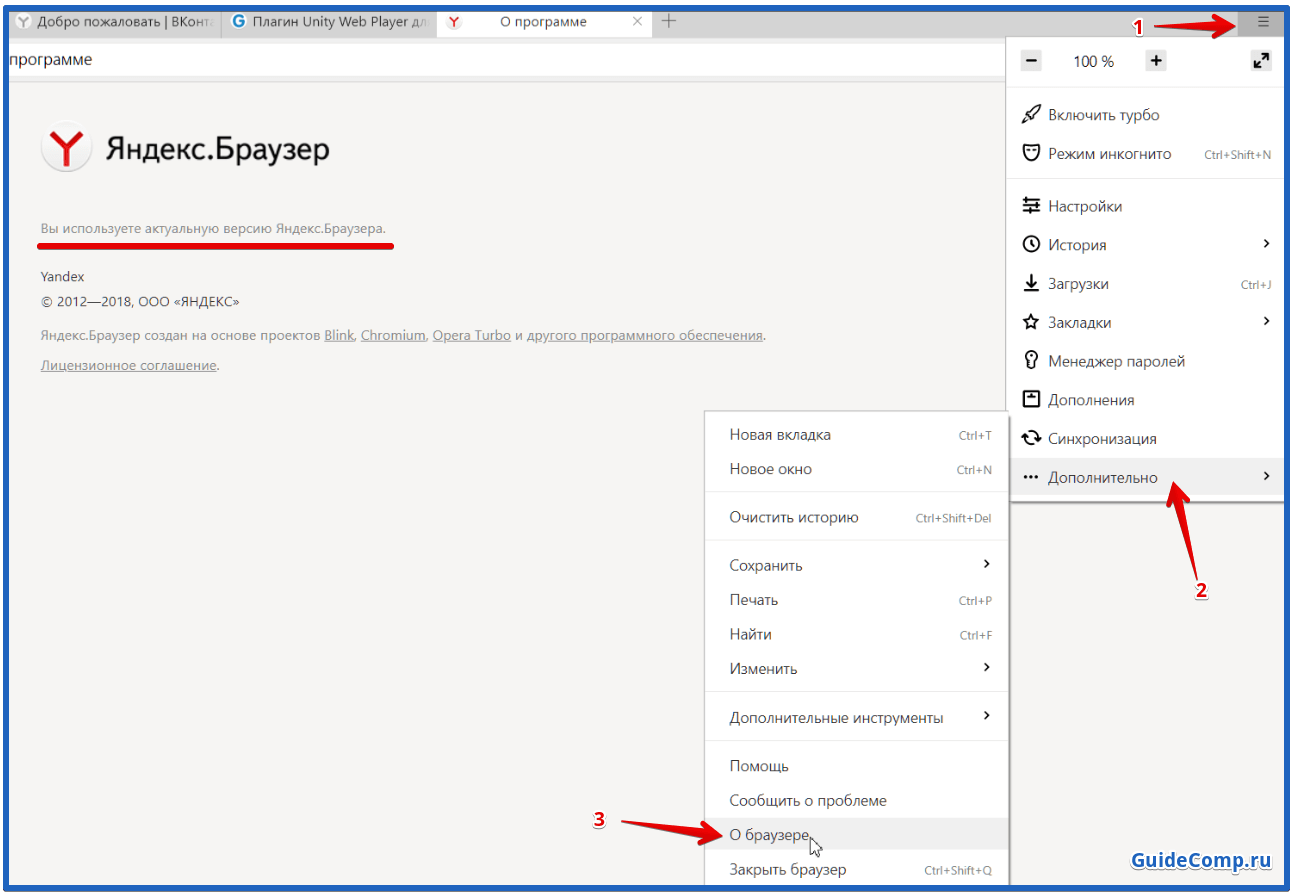Select Найти menu entry
This screenshot has height=895, width=1295.
pyautogui.click(x=857, y=634)
